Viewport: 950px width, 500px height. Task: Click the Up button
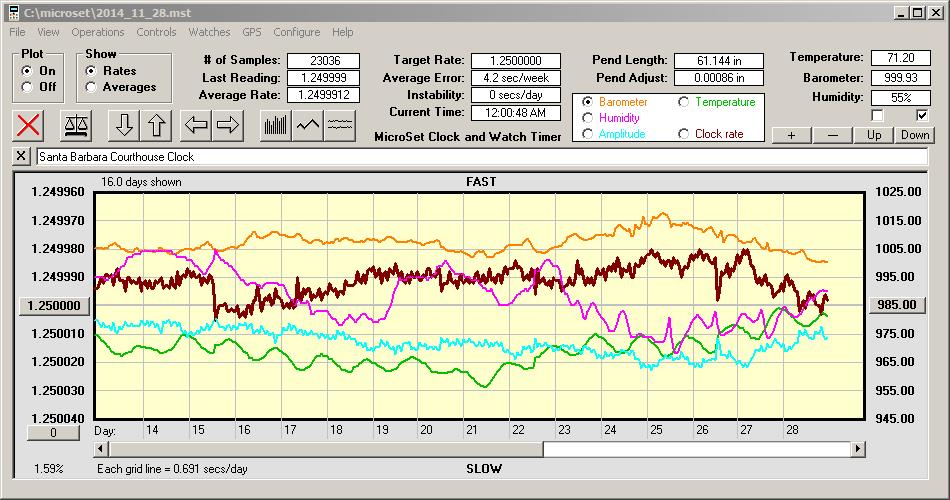pos(874,135)
